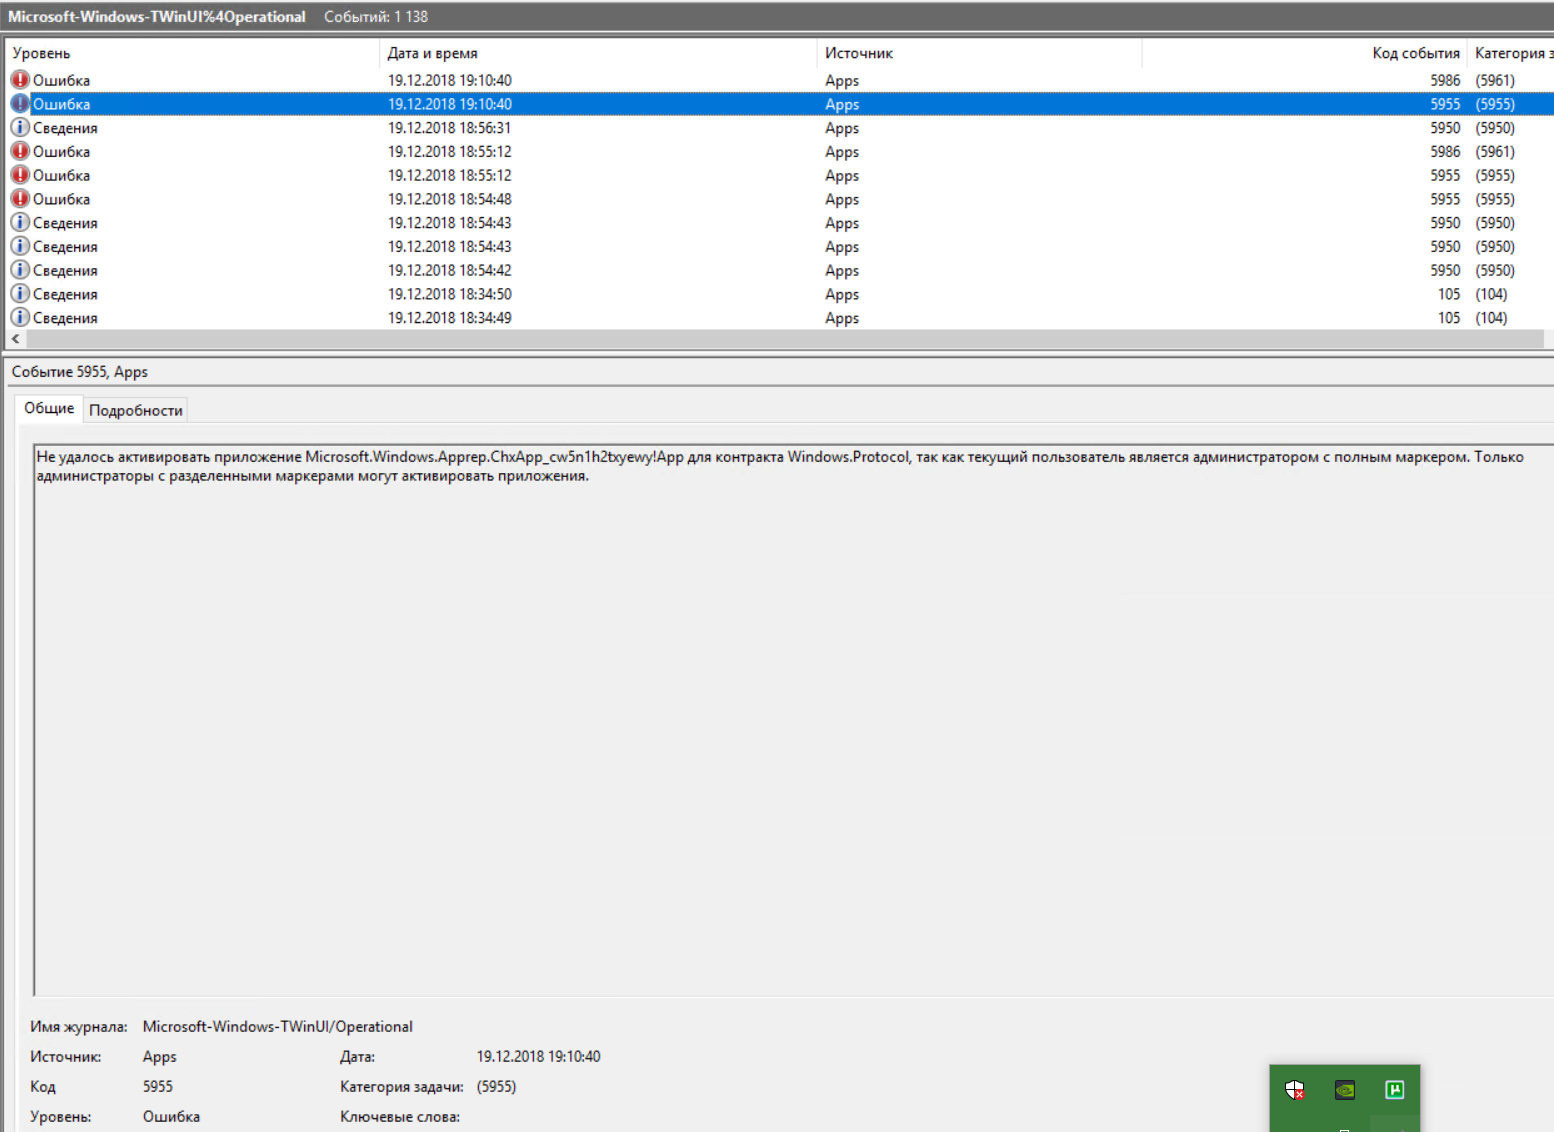This screenshot has height=1132, width=1554.
Task: Click the error icon of the 18:54:48 event
Action: 20,199
